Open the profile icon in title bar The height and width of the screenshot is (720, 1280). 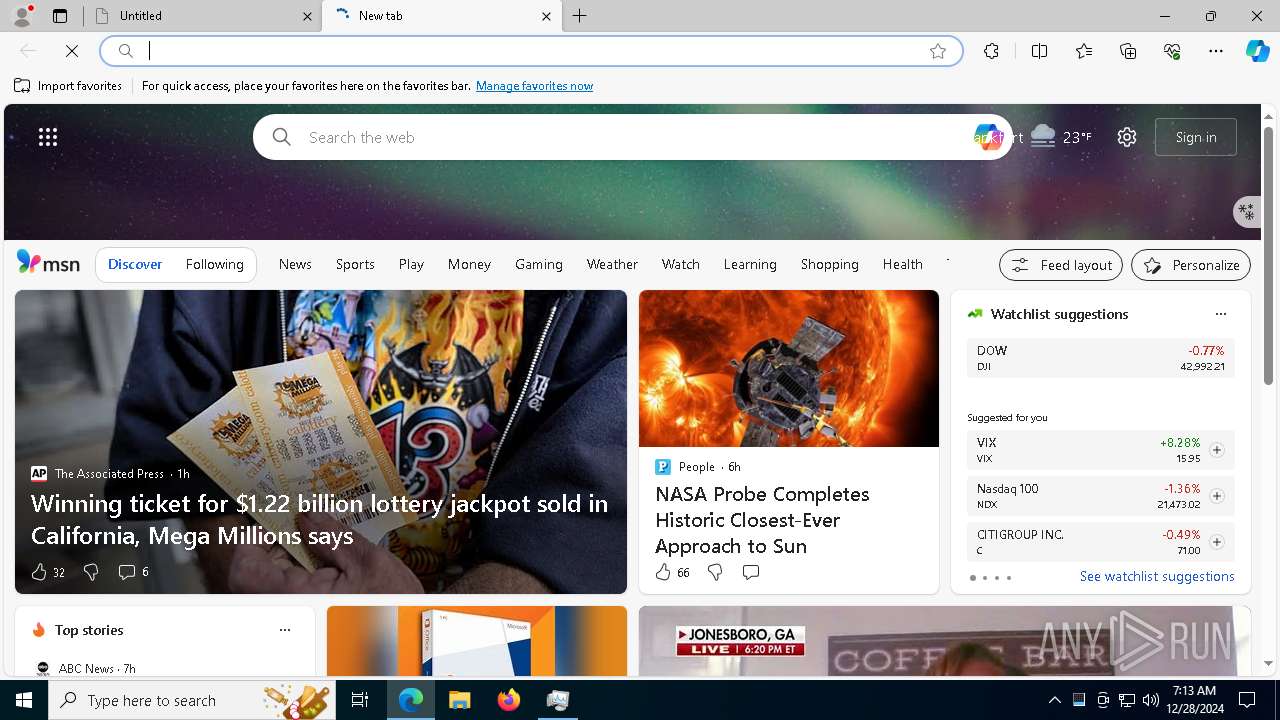point(22,16)
